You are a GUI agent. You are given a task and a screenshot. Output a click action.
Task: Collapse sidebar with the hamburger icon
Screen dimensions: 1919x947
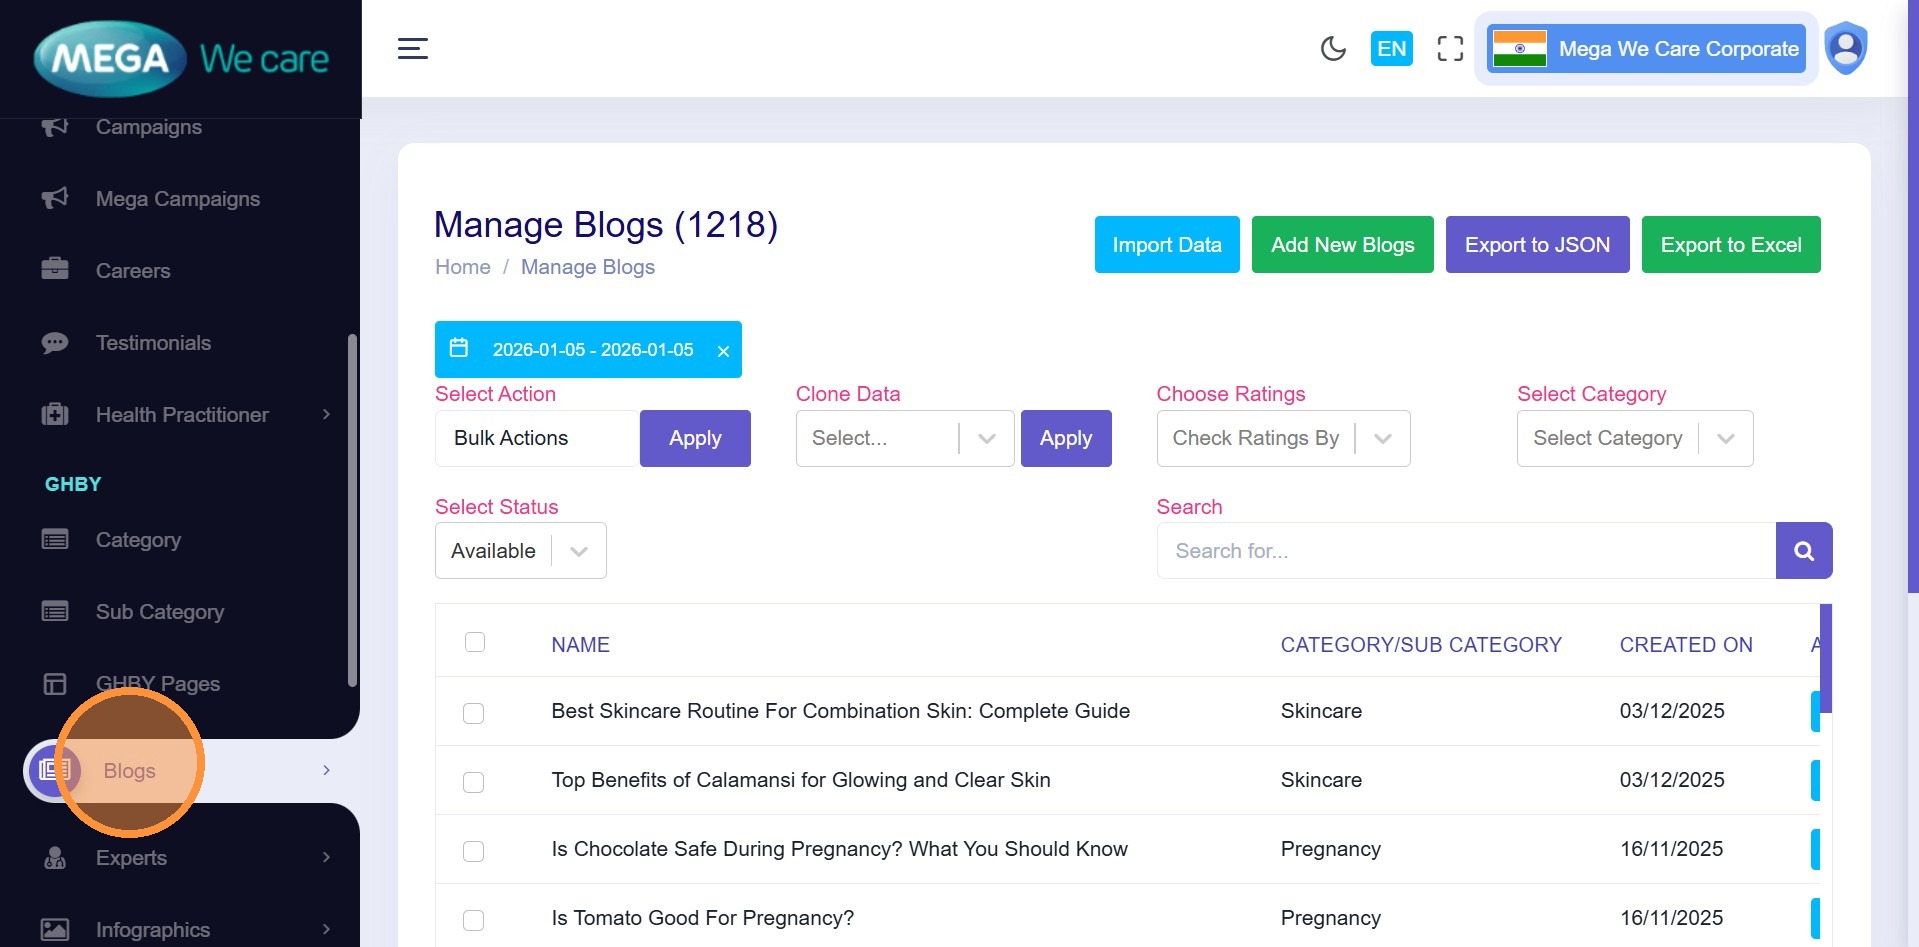click(413, 48)
